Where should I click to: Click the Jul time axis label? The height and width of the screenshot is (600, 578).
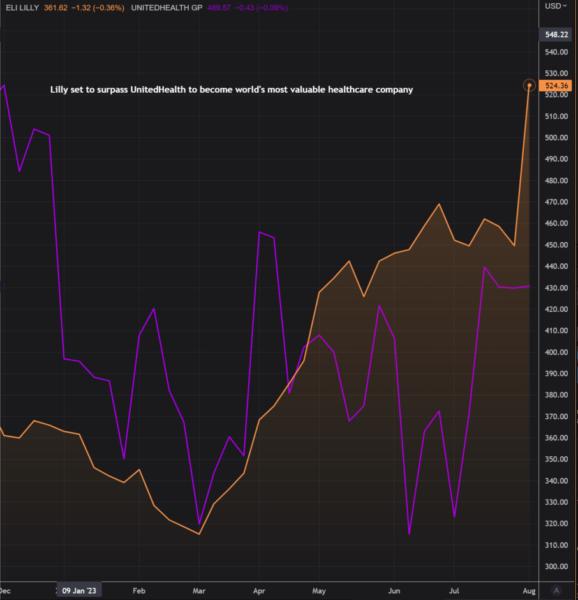454,591
